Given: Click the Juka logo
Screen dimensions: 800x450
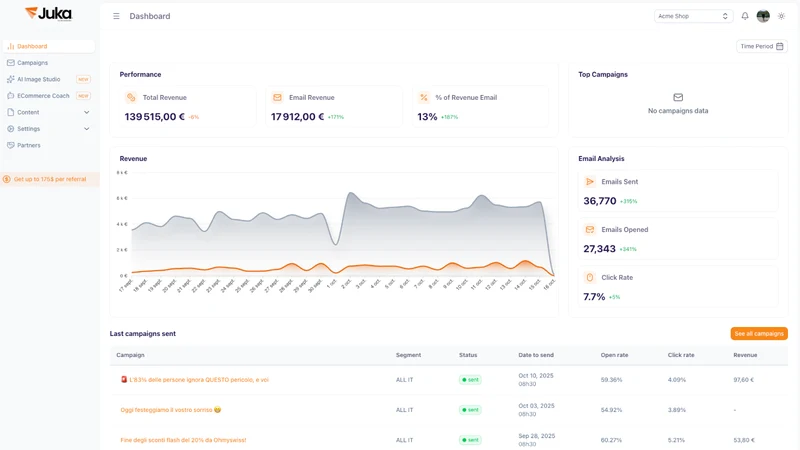Looking at the screenshot, I should tap(49, 14).
